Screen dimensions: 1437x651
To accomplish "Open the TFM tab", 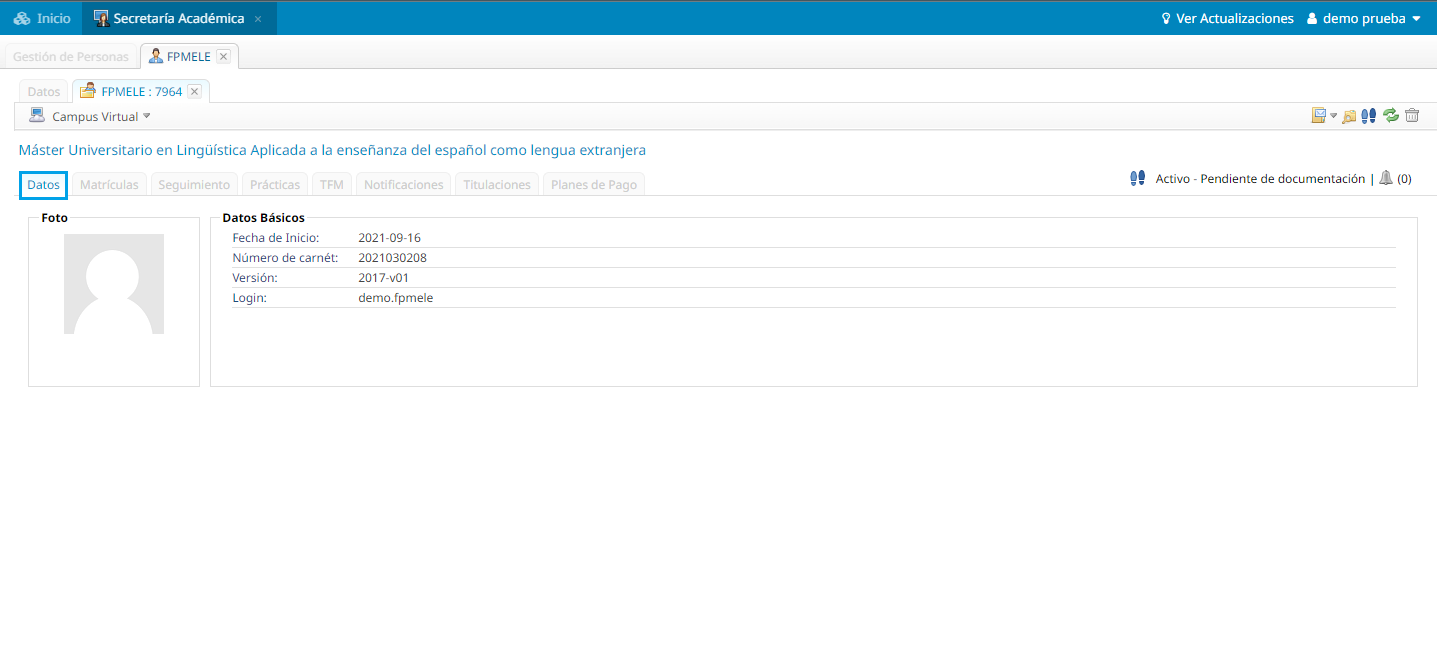I will tap(331, 185).
